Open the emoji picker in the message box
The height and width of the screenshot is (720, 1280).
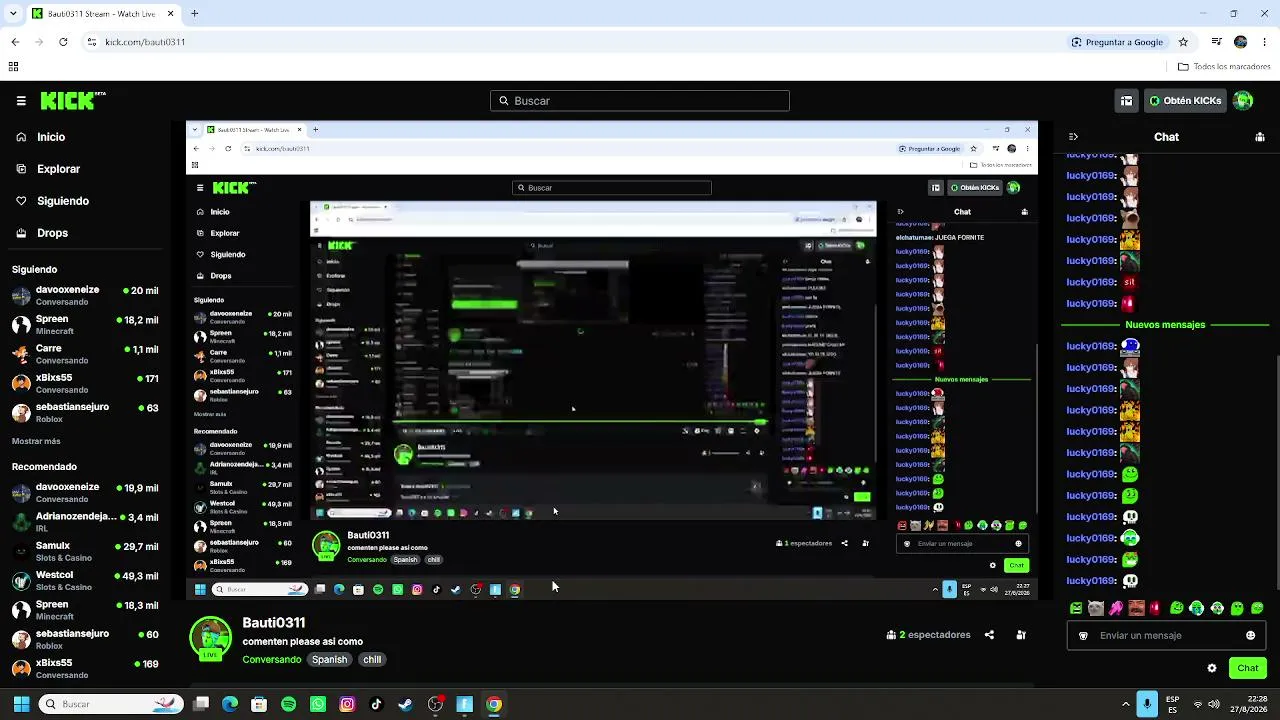tap(1250, 636)
